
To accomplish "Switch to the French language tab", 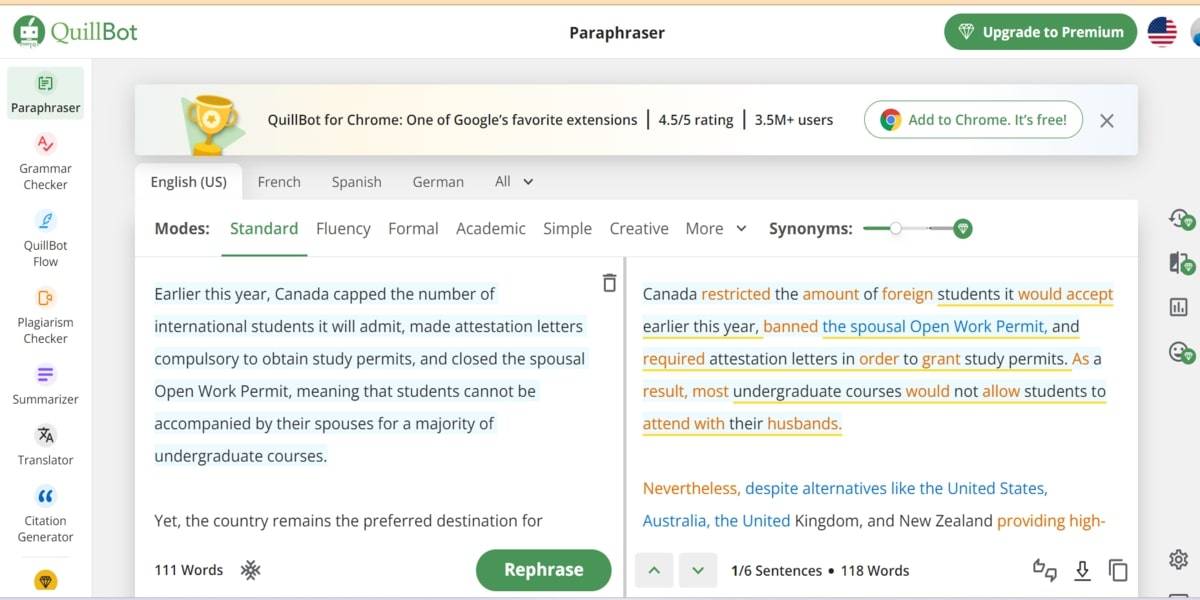I will [x=279, y=181].
